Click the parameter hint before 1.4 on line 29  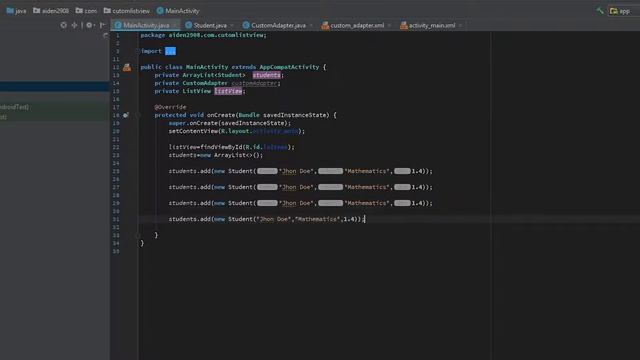coord(402,203)
